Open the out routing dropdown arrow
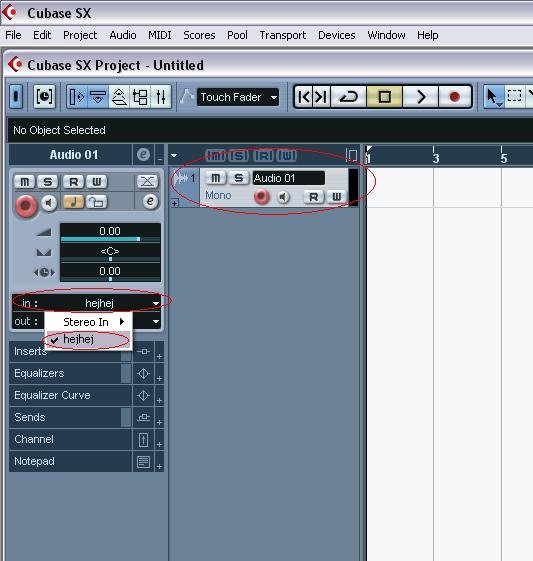Screen dimensions: 533x561 click(156, 321)
